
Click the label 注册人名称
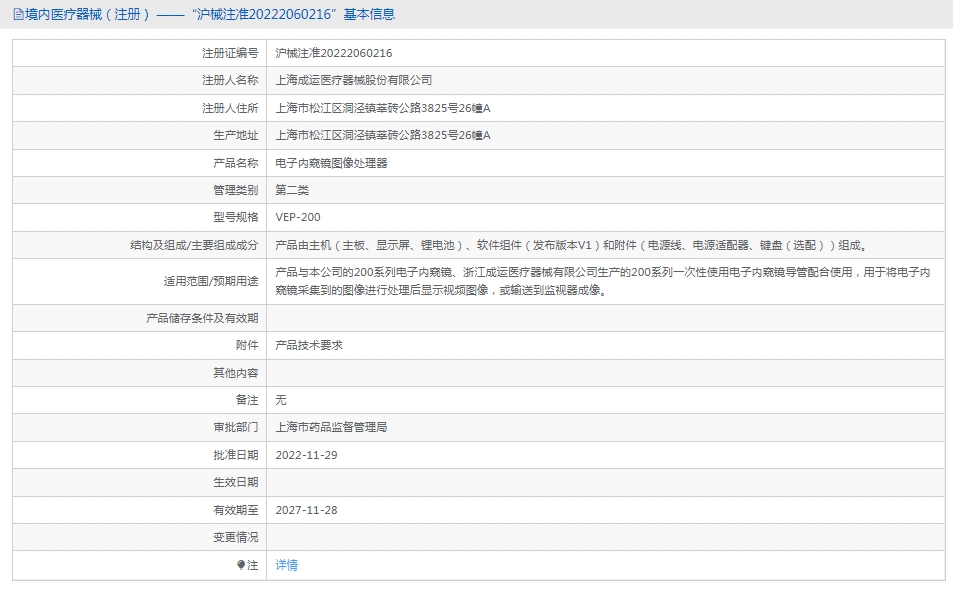click(x=230, y=80)
